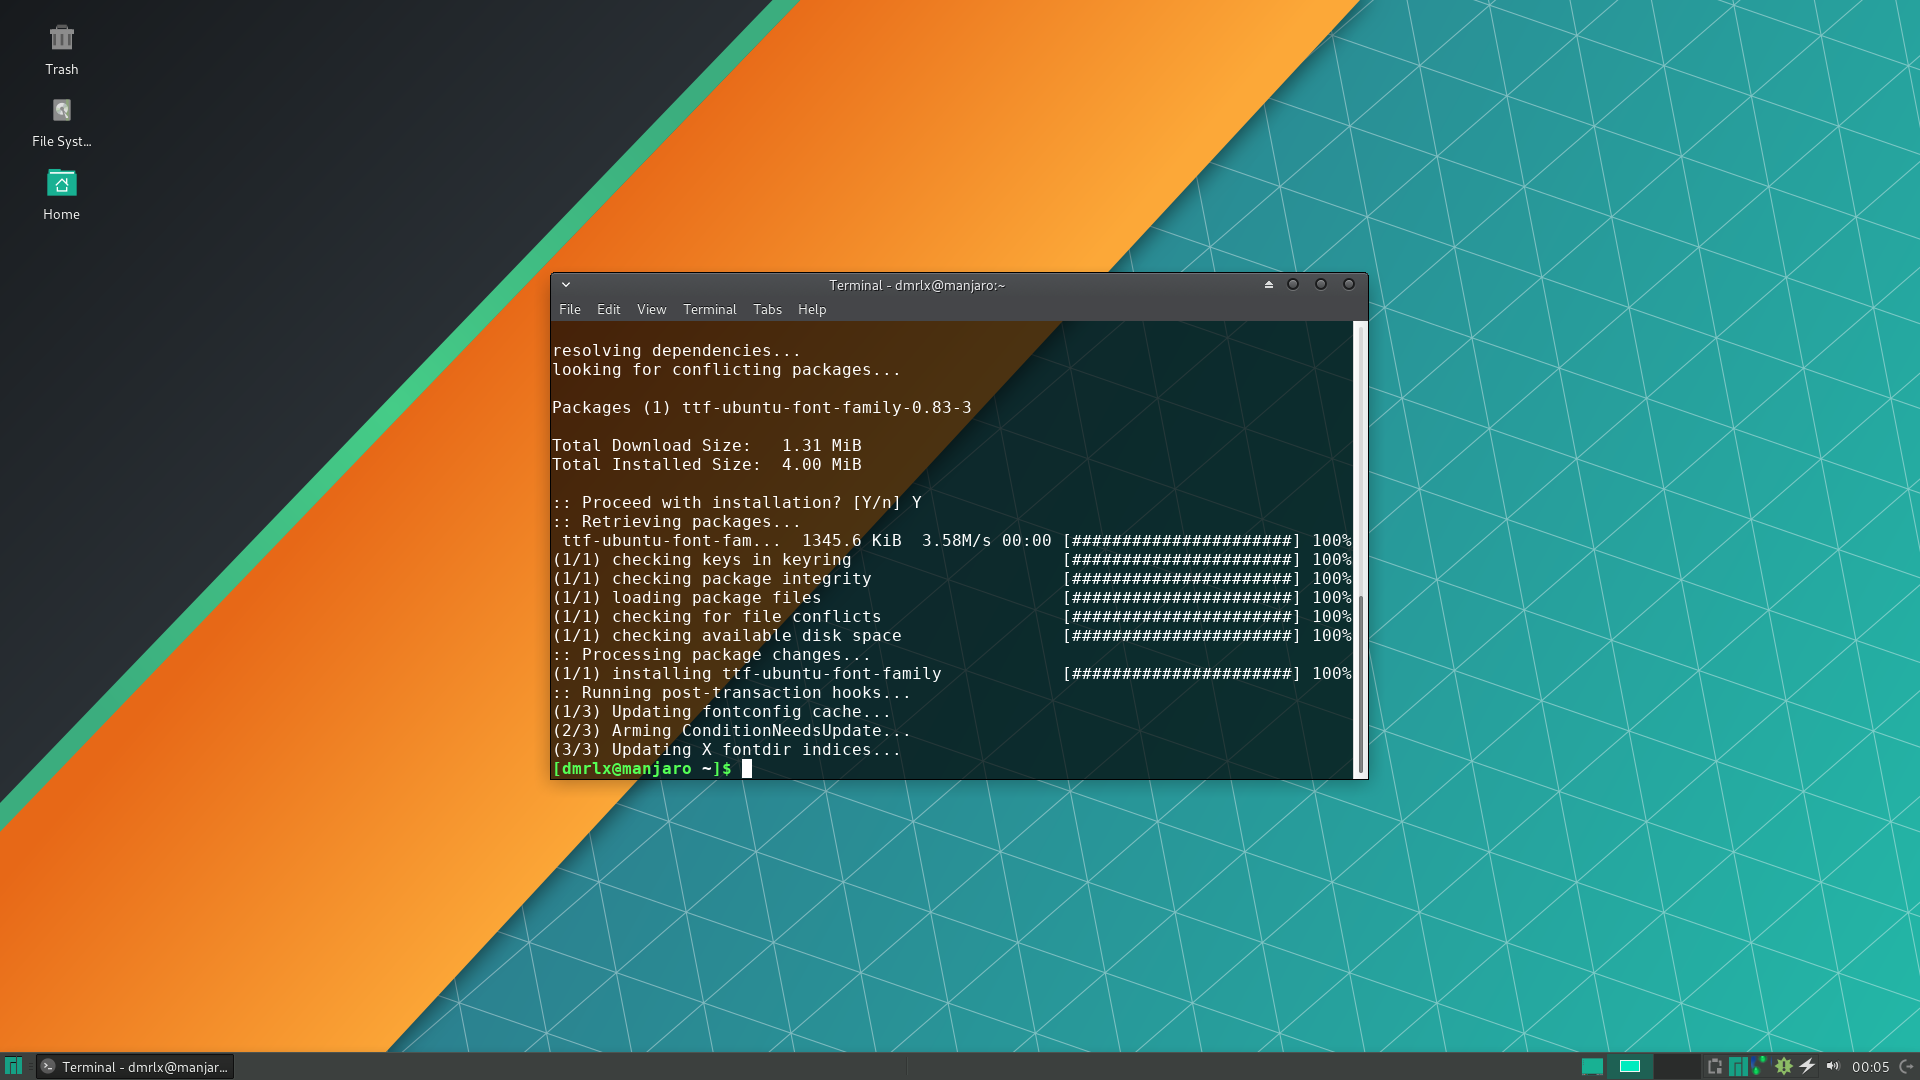Image resolution: width=1920 pixels, height=1080 pixels.
Task: Click the 'Packages (1) ttf-ubuntu-font-family-0.83-3' line
Action: click(x=762, y=408)
